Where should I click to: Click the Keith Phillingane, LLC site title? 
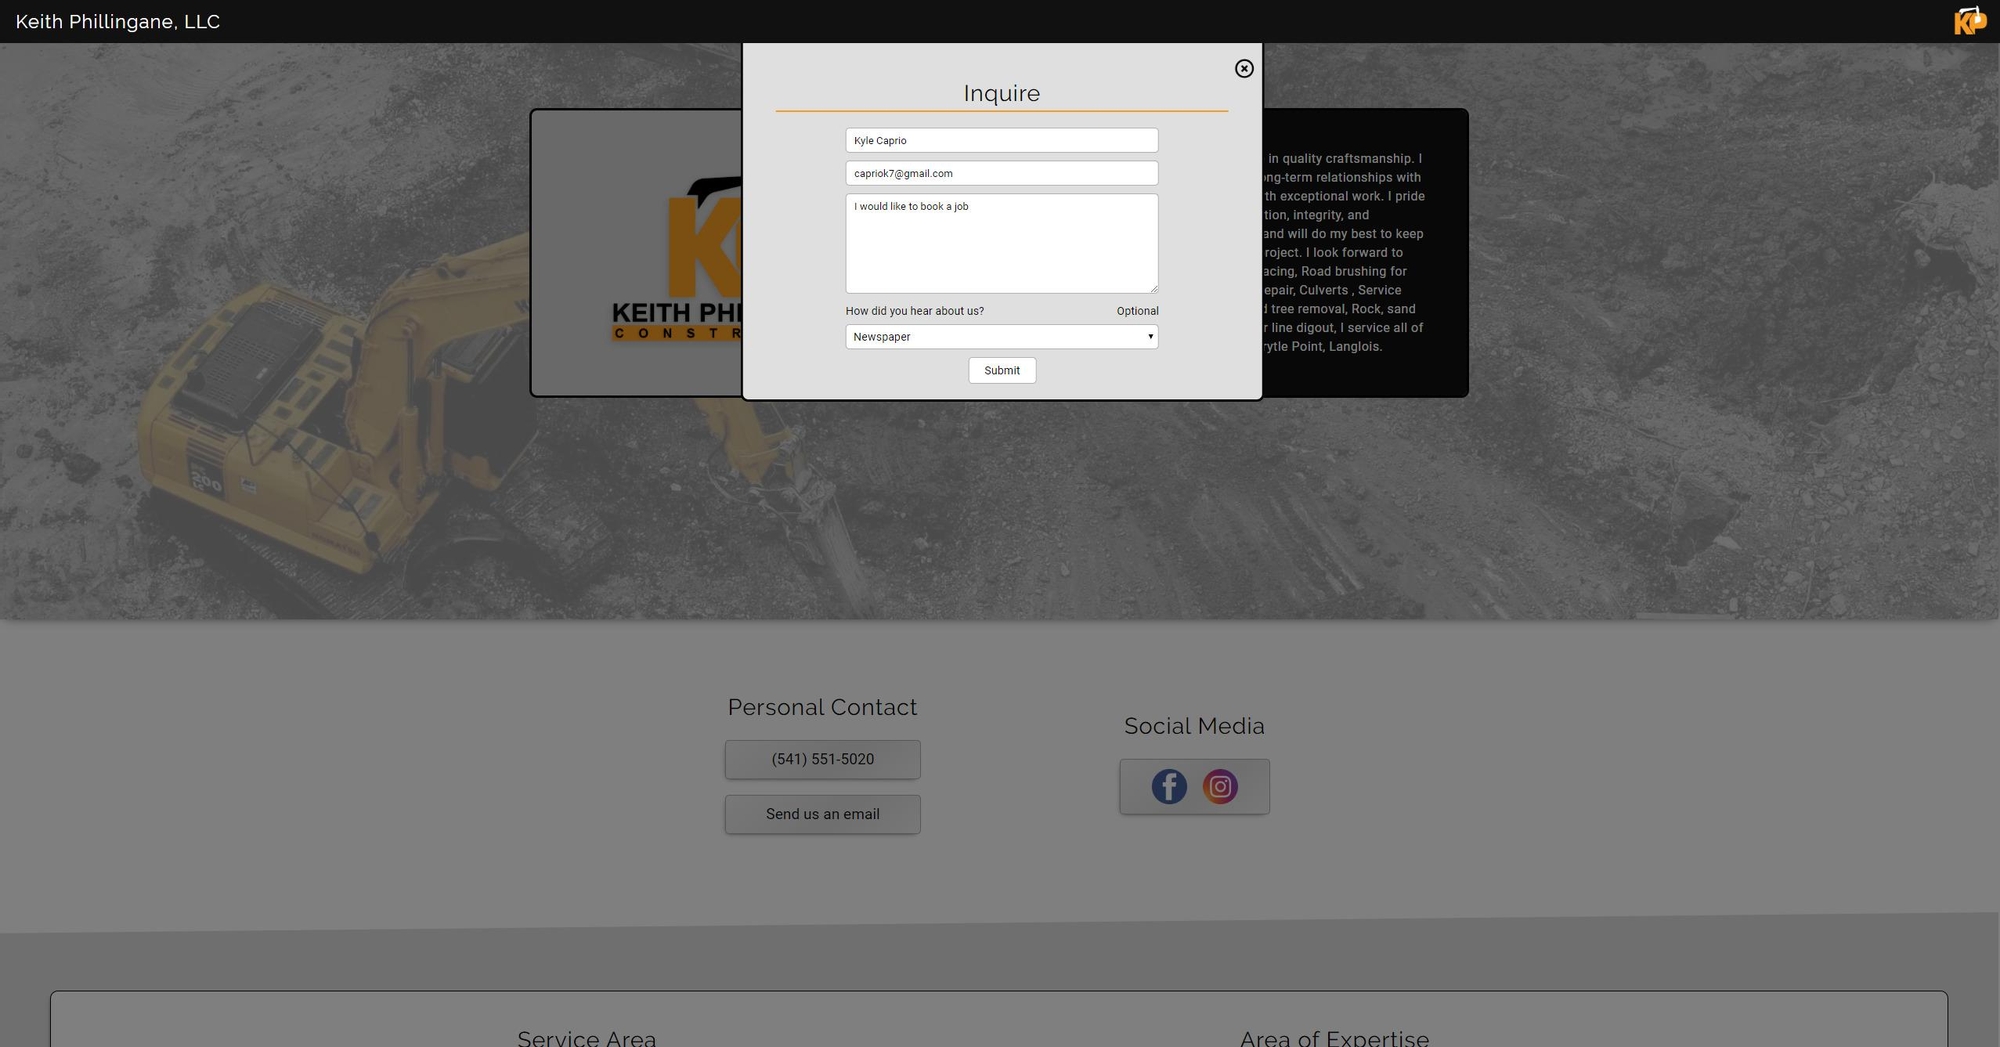point(118,22)
